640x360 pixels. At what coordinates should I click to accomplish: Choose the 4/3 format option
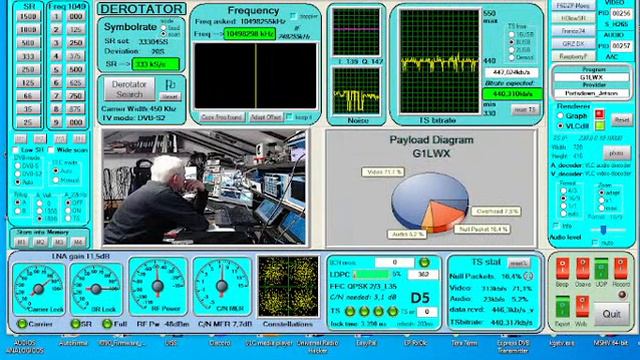coord(563,191)
